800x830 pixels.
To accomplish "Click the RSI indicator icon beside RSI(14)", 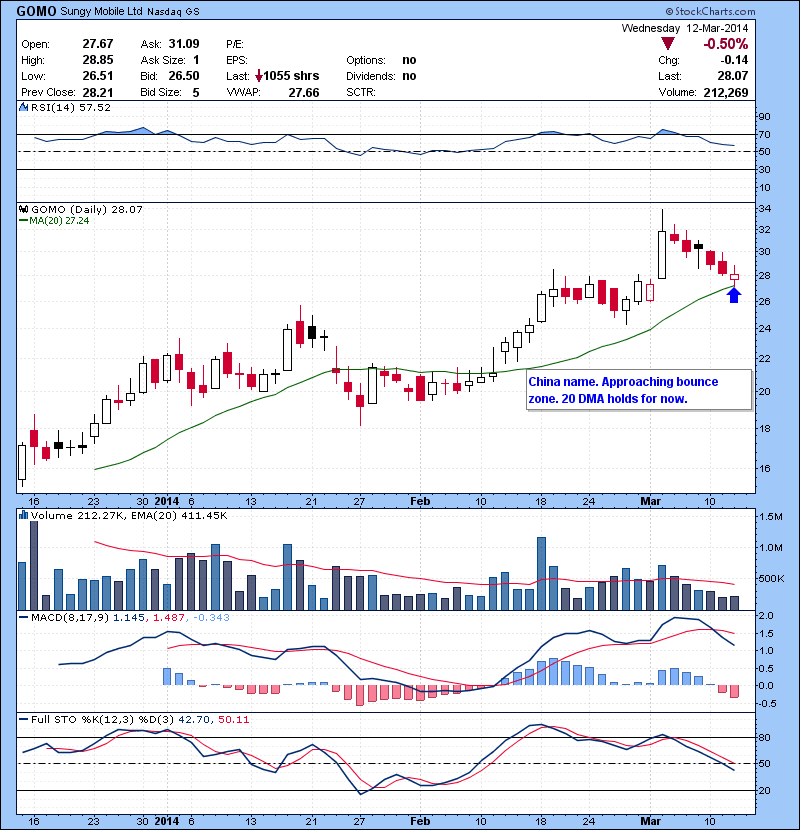I will [x=23, y=107].
